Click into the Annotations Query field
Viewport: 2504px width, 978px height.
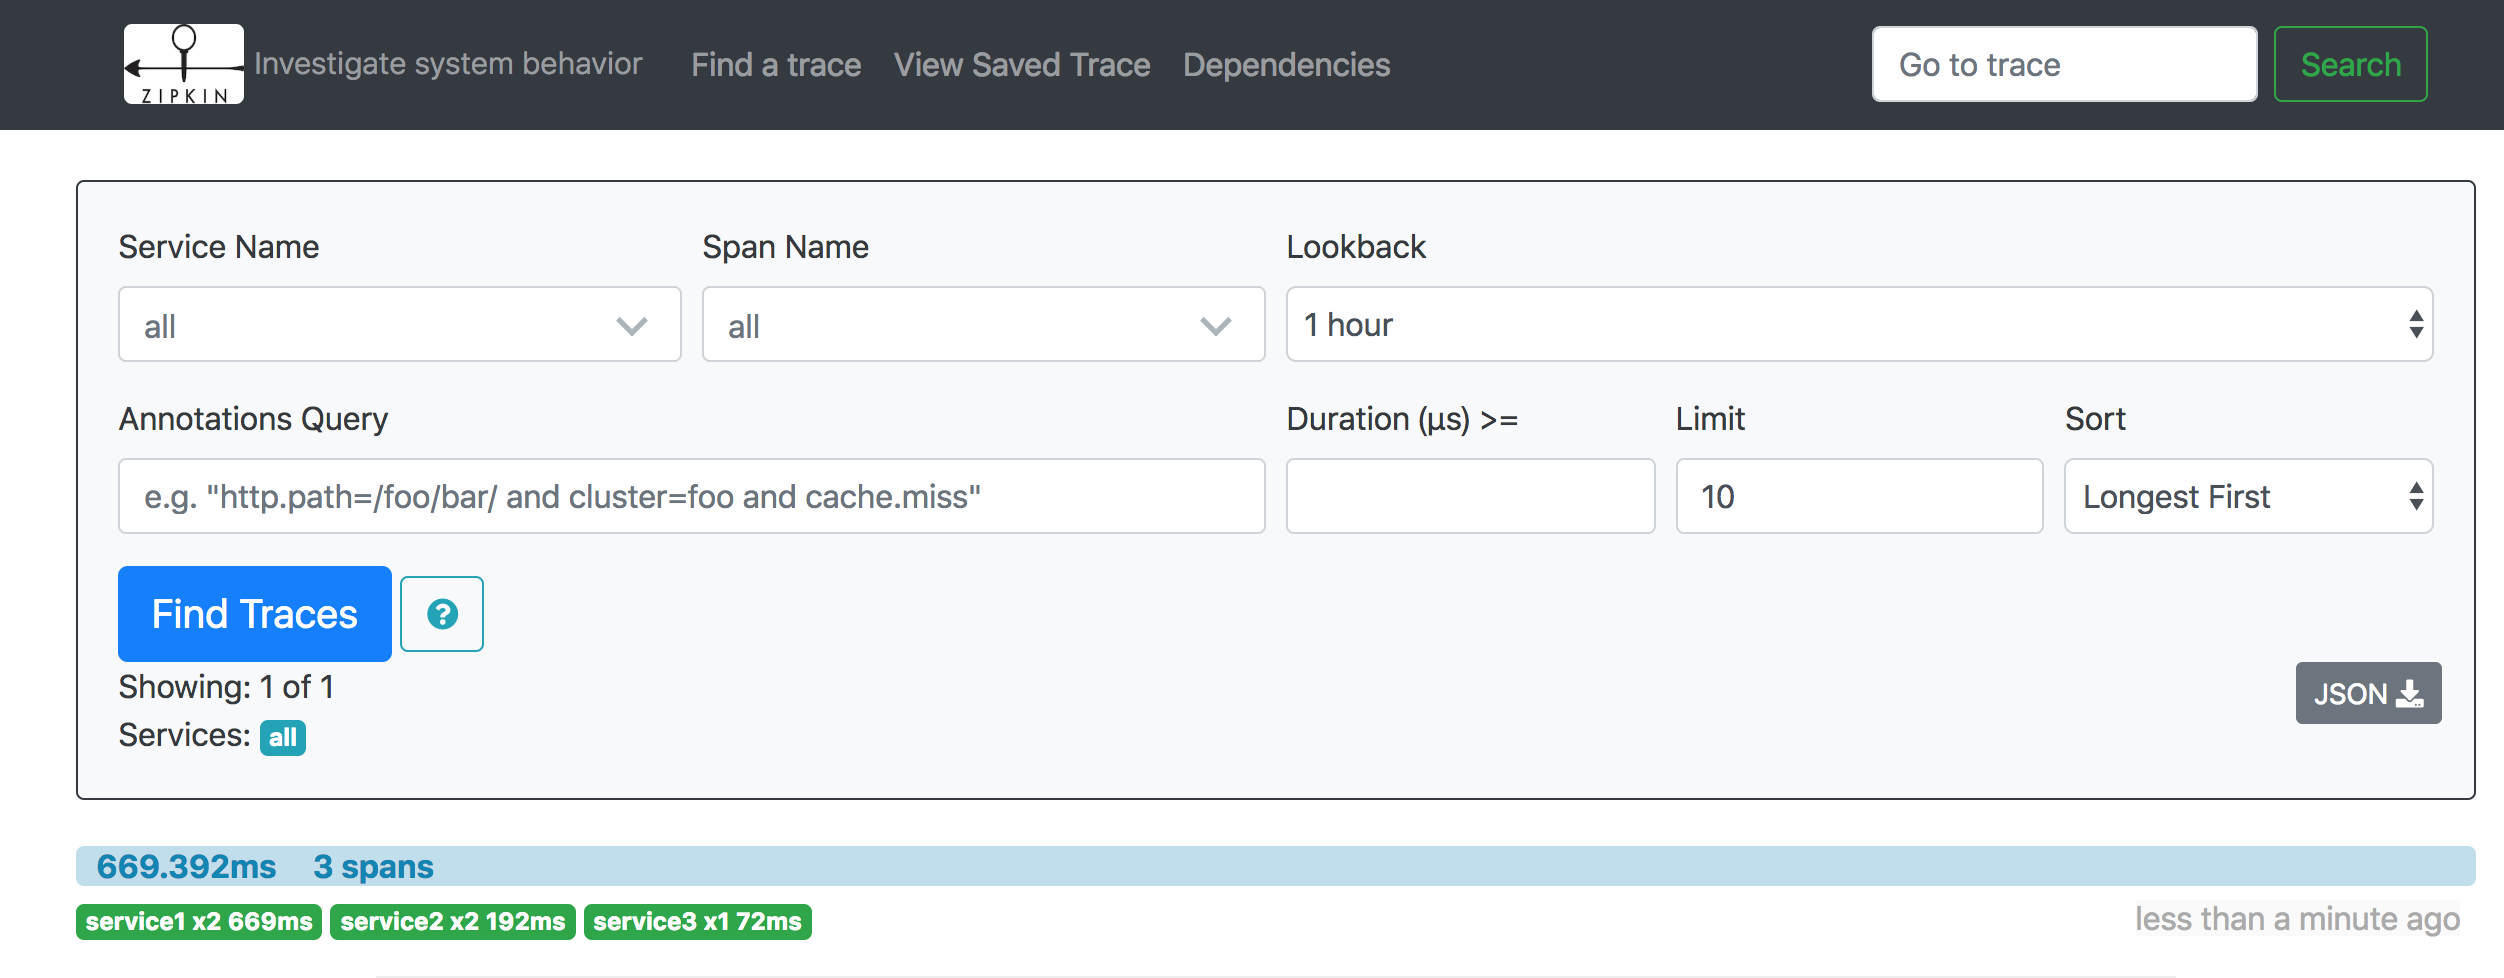point(692,496)
